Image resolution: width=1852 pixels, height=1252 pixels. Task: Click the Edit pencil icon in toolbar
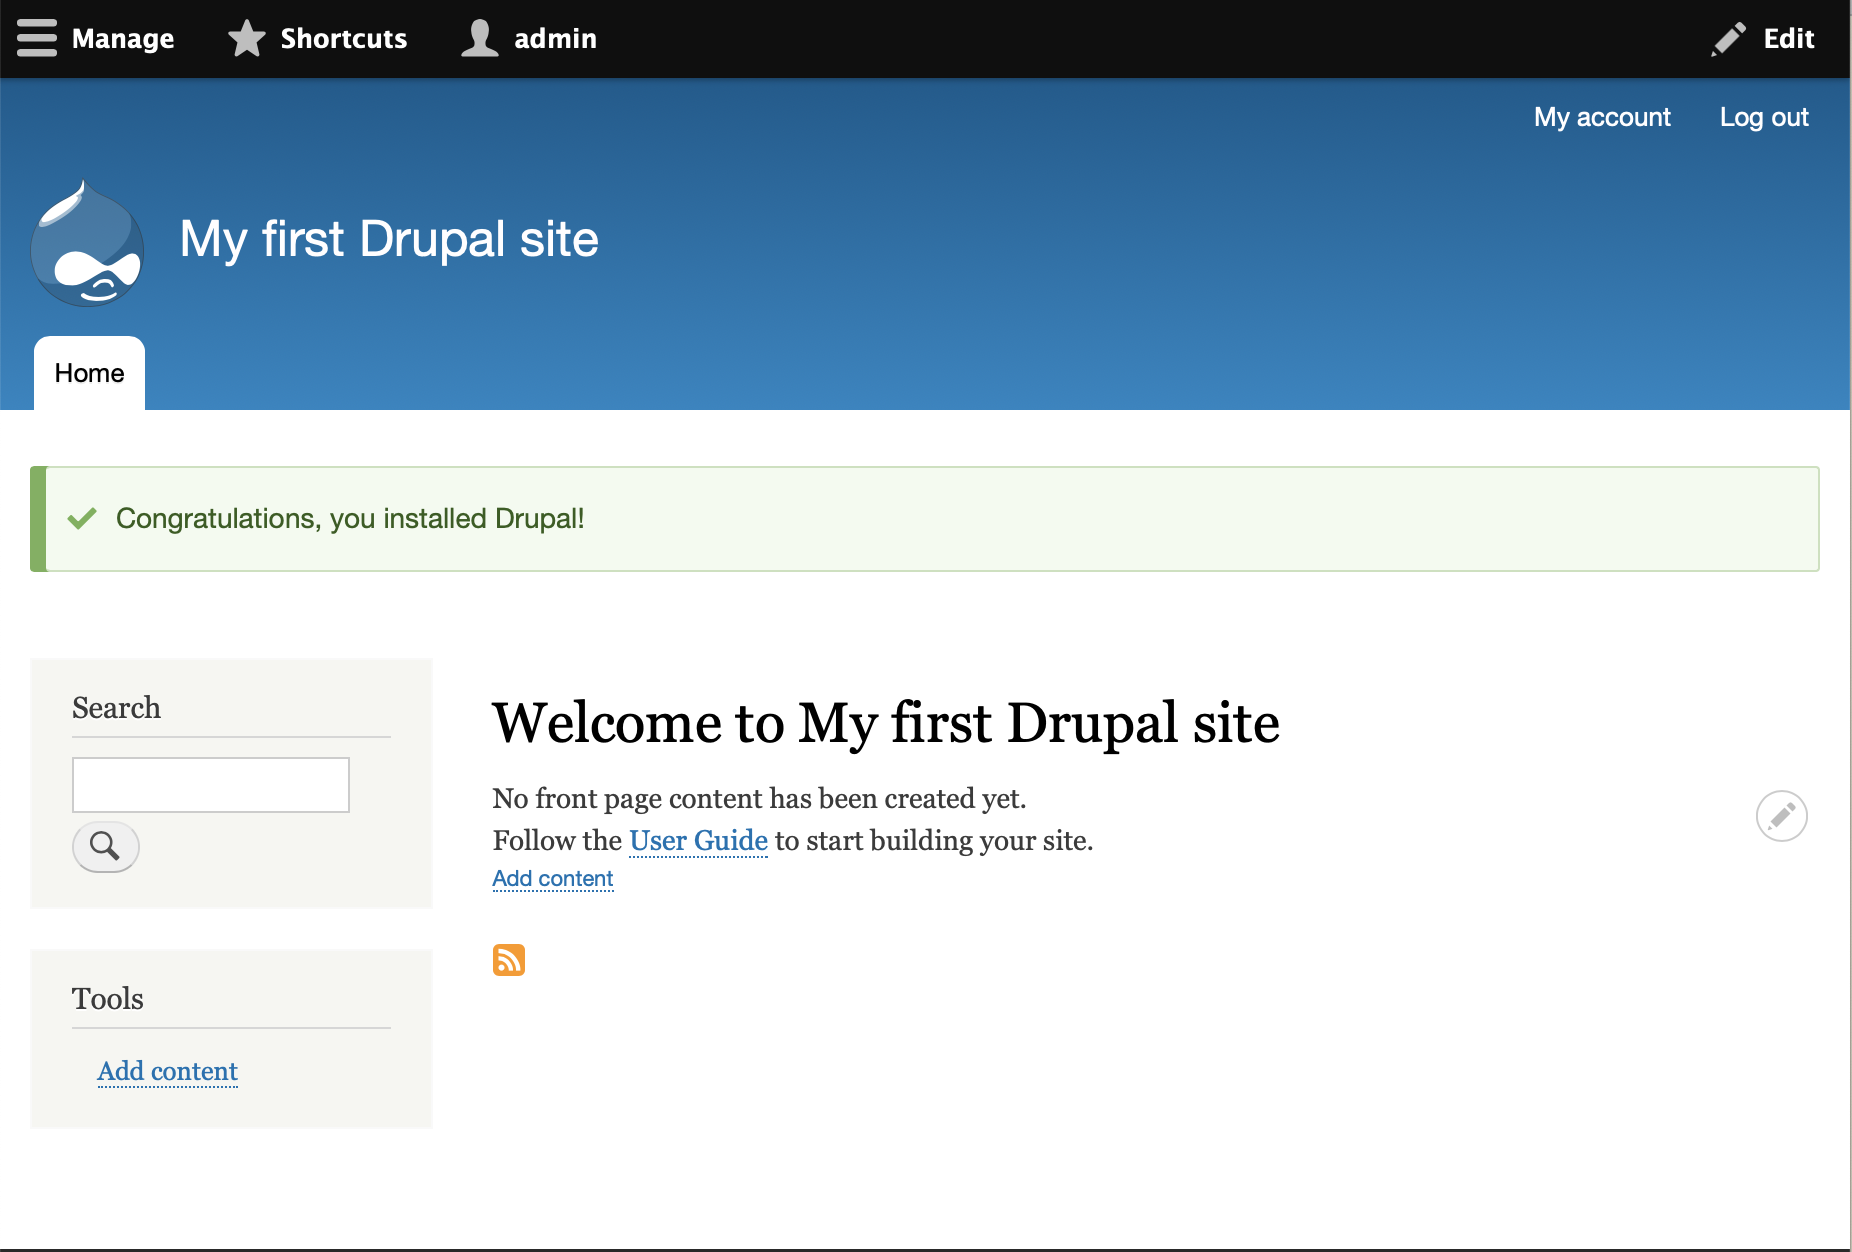tap(1728, 38)
